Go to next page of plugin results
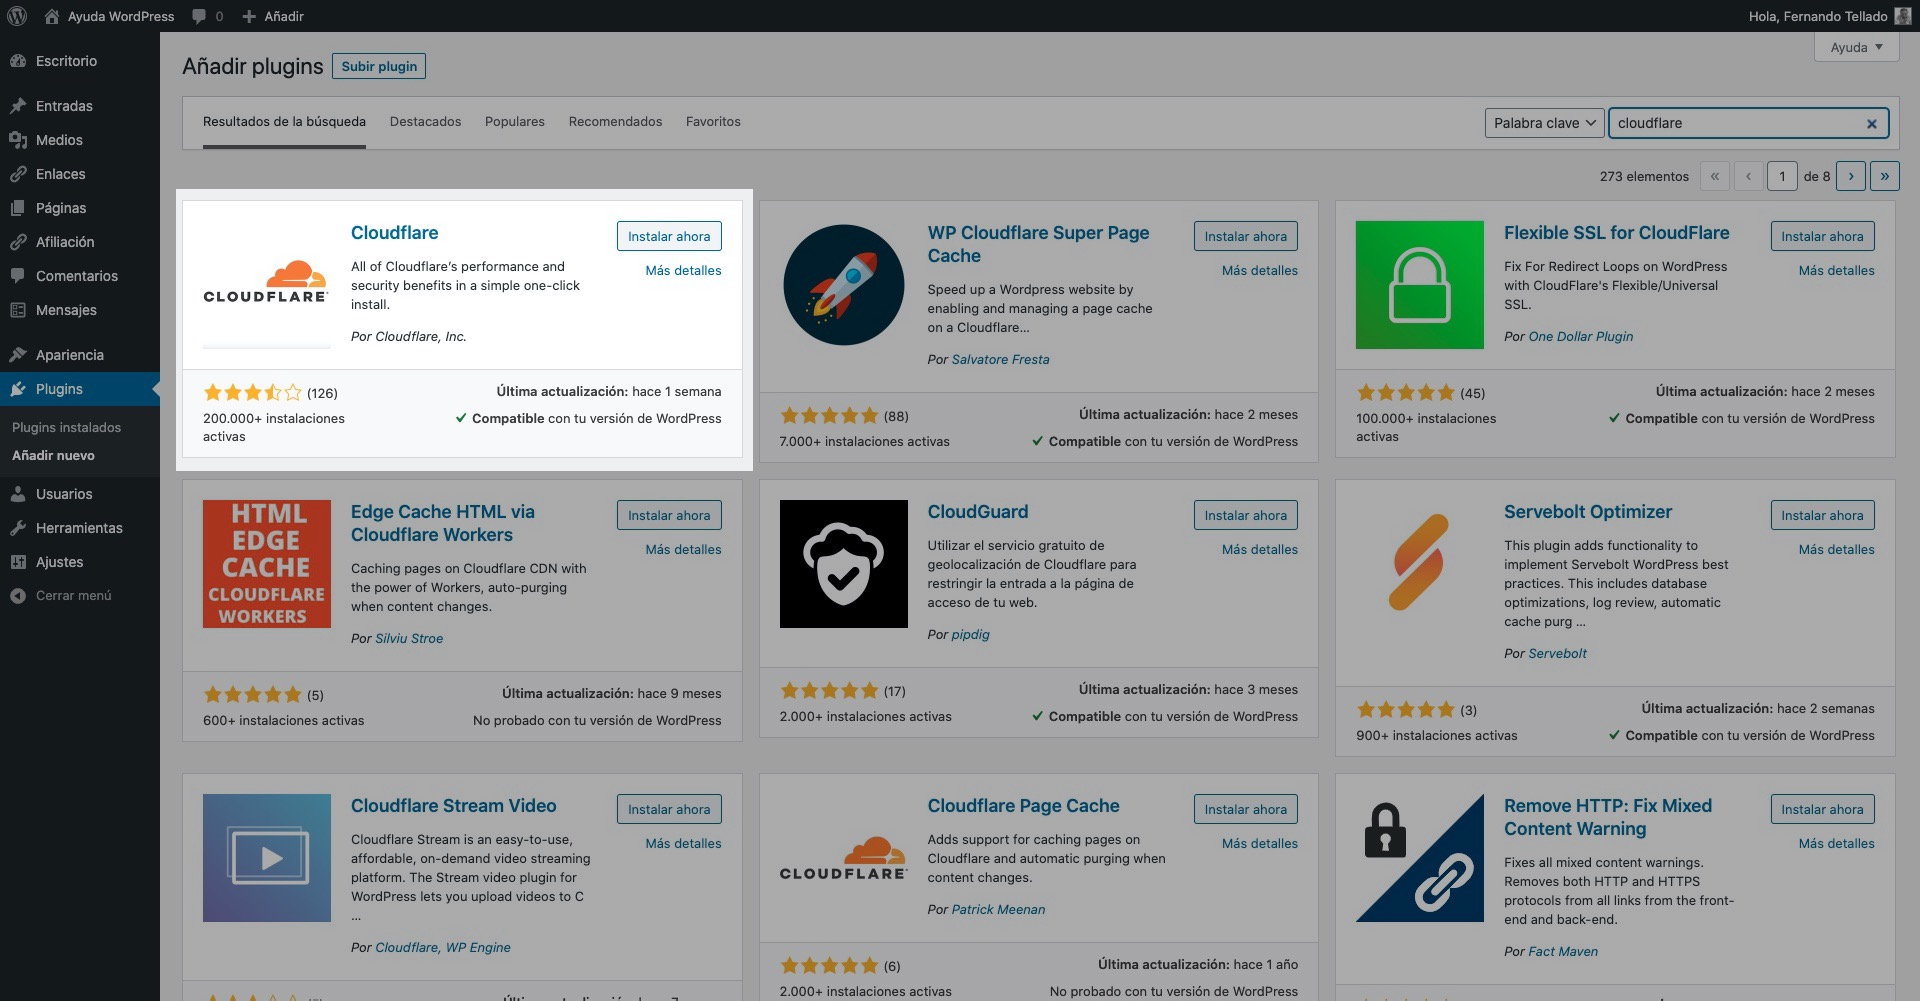Screen dimensions: 1920x1001 [x=1850, y=176]
